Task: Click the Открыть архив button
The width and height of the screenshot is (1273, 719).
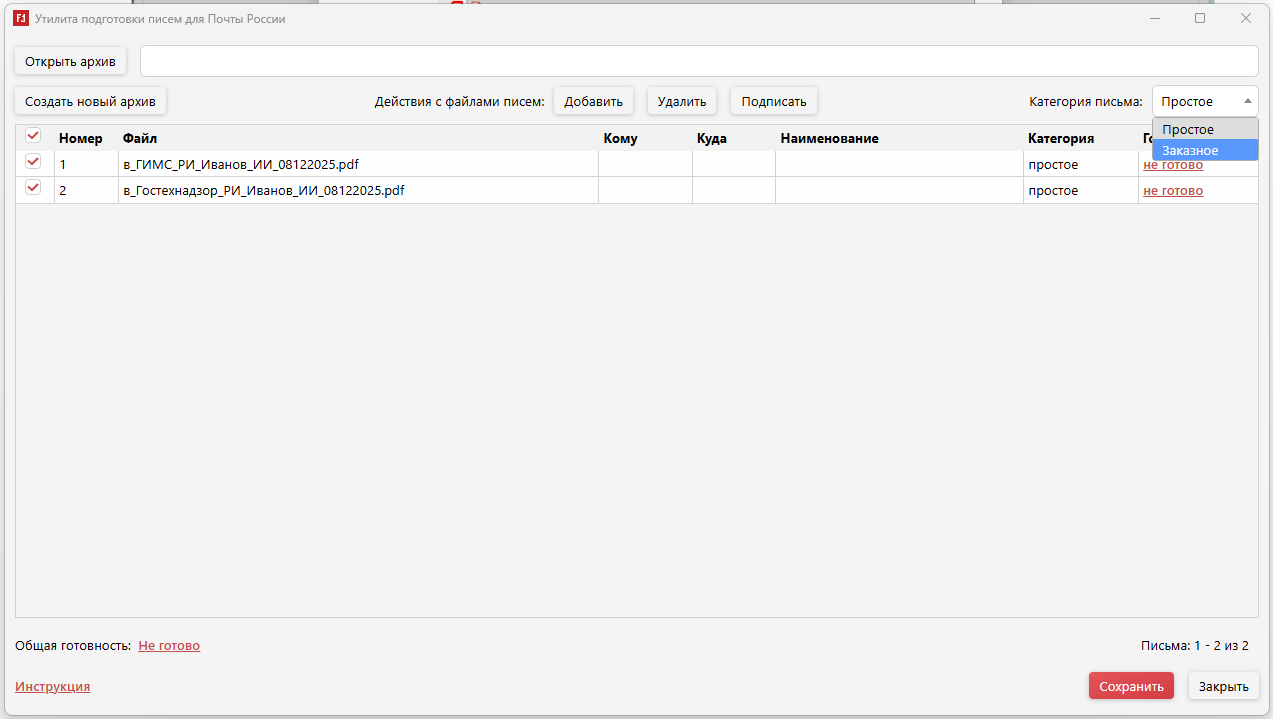Action: 70,61
